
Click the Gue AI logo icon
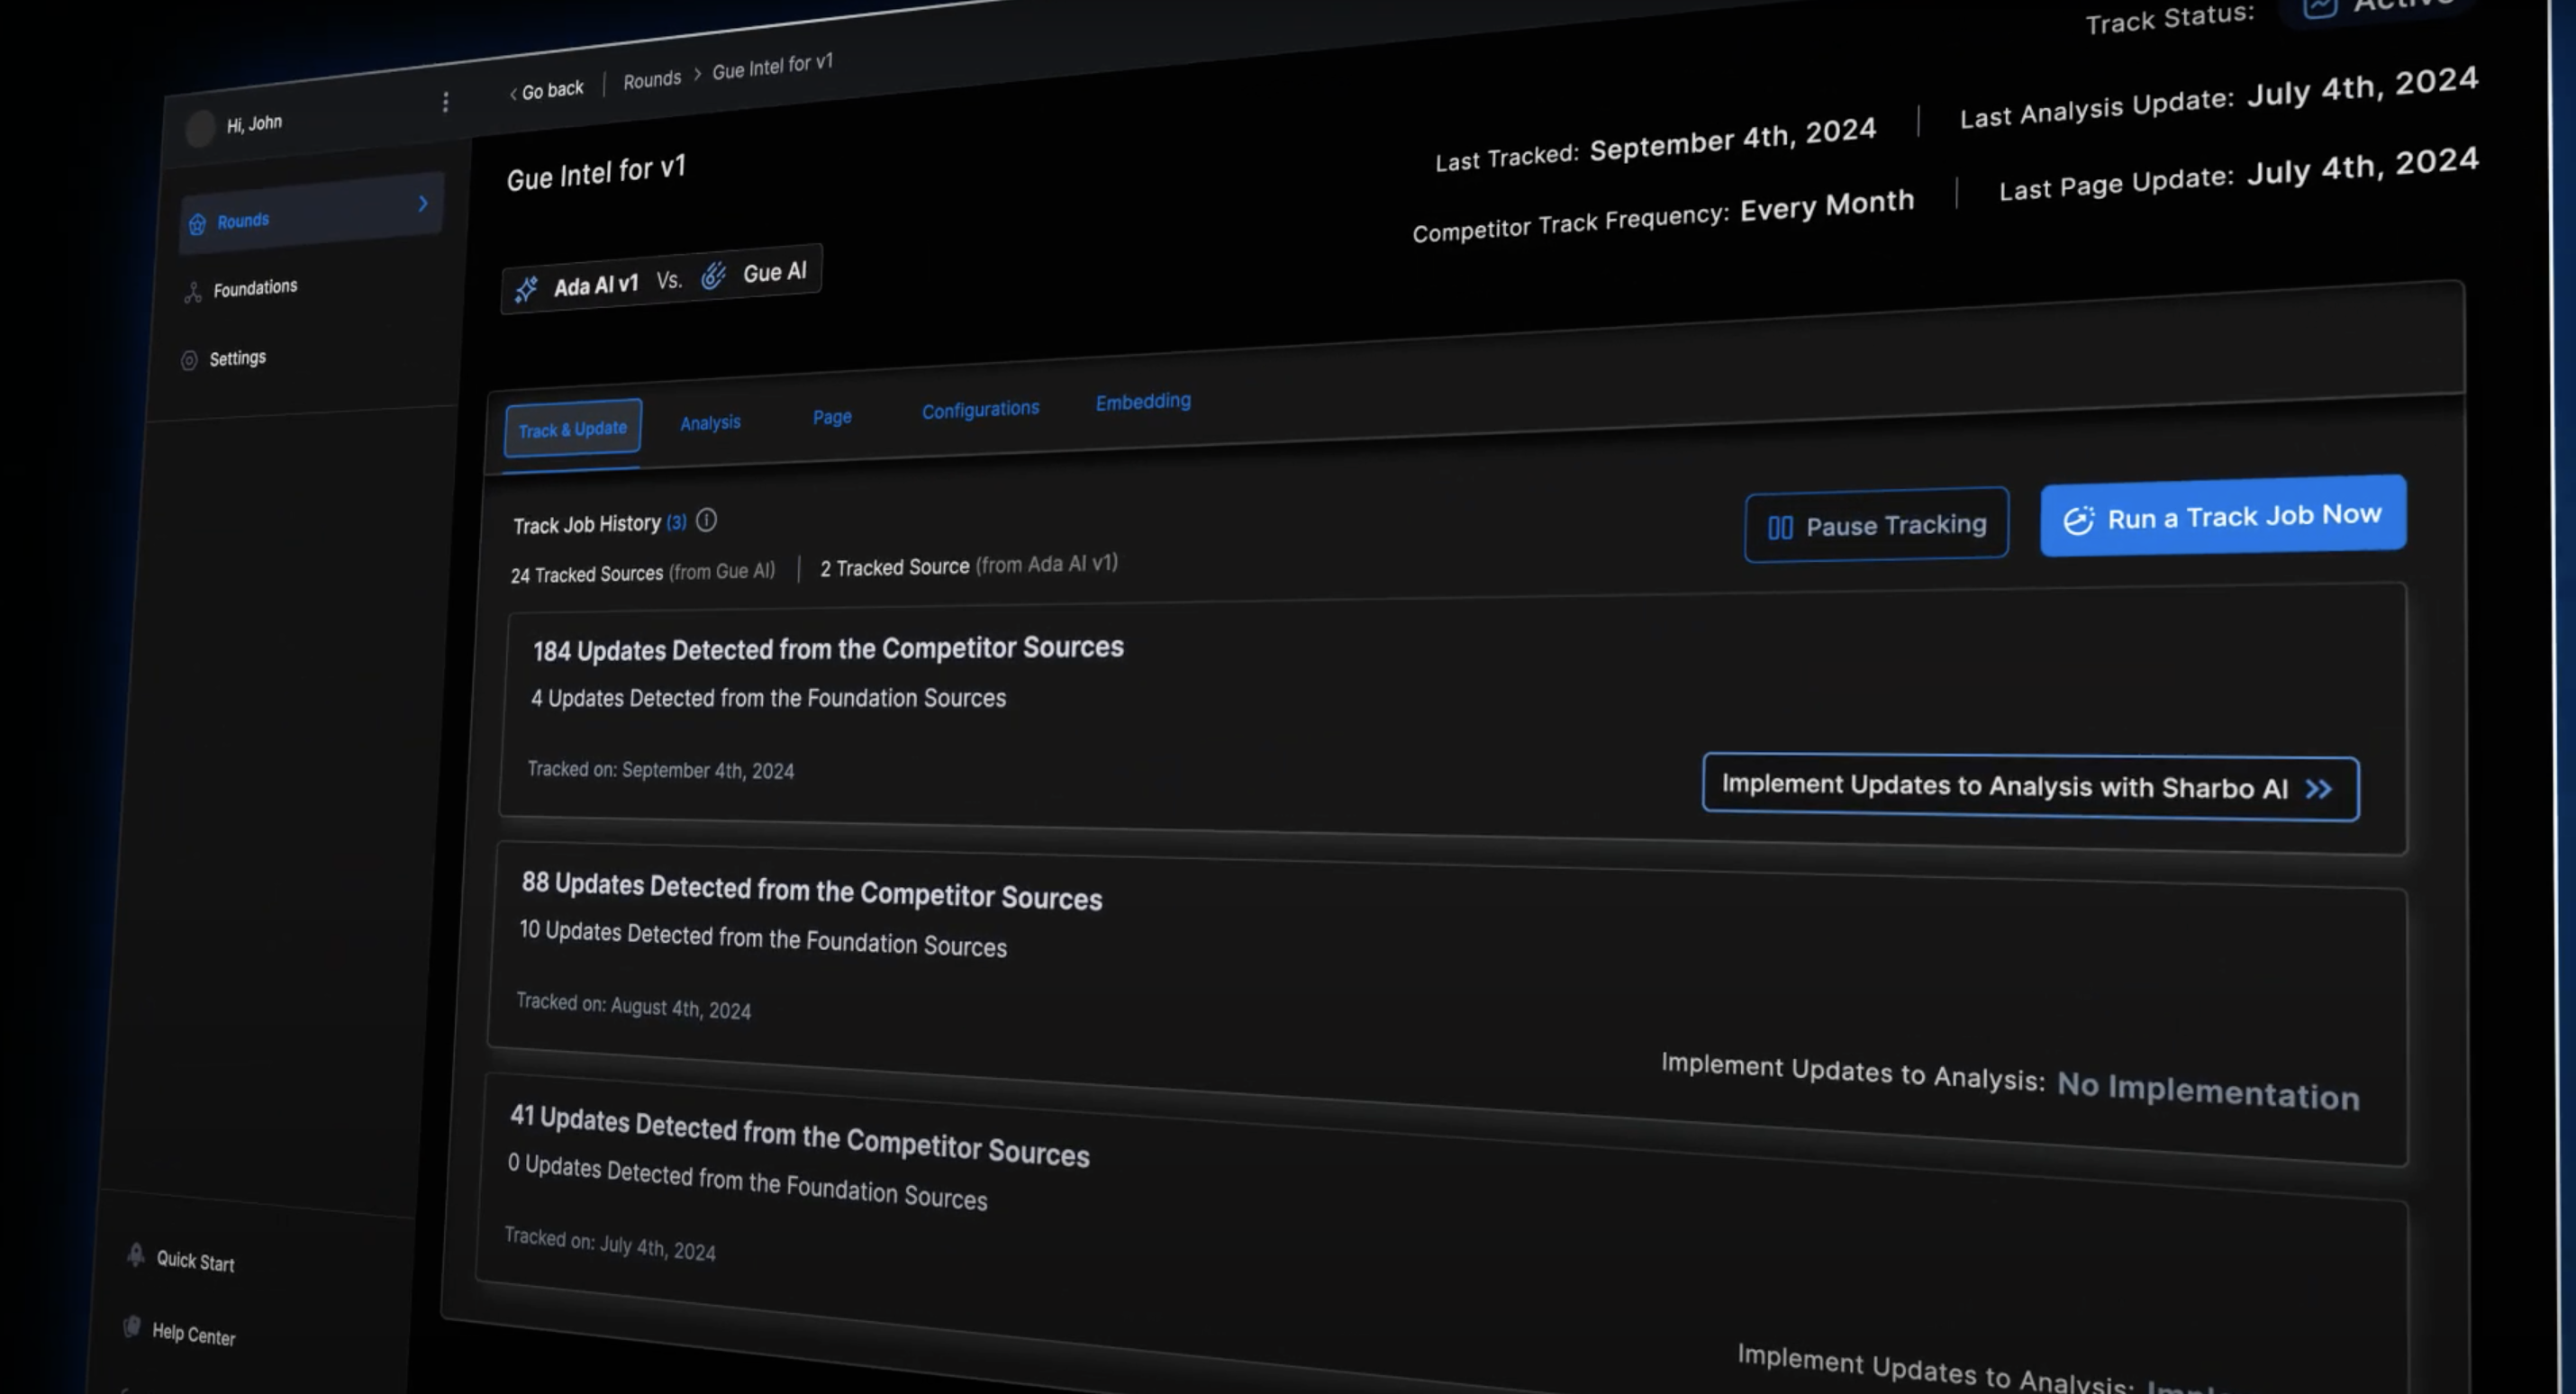coord(713,276)
